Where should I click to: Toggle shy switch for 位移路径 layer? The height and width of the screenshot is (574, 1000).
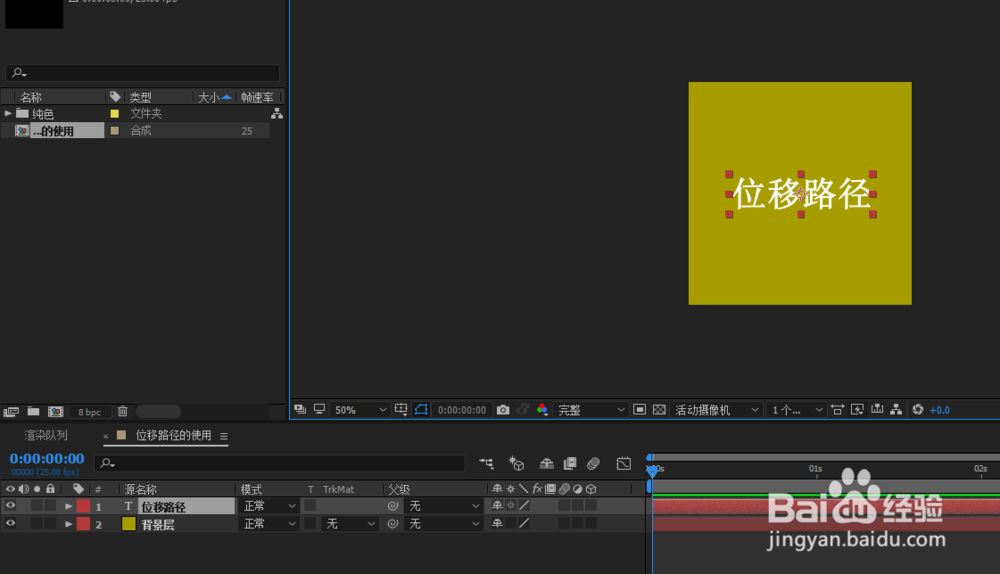tap(497, 506)
